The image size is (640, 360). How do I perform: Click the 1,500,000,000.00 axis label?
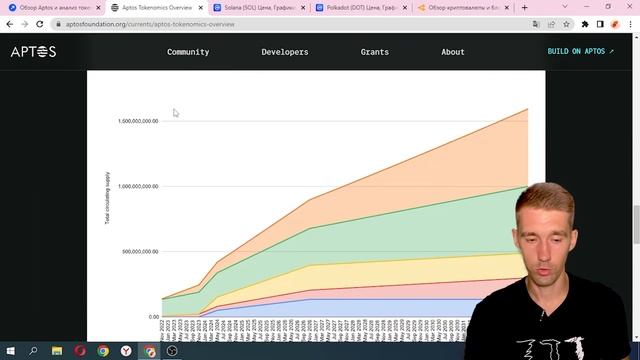(x=138, y=121)
